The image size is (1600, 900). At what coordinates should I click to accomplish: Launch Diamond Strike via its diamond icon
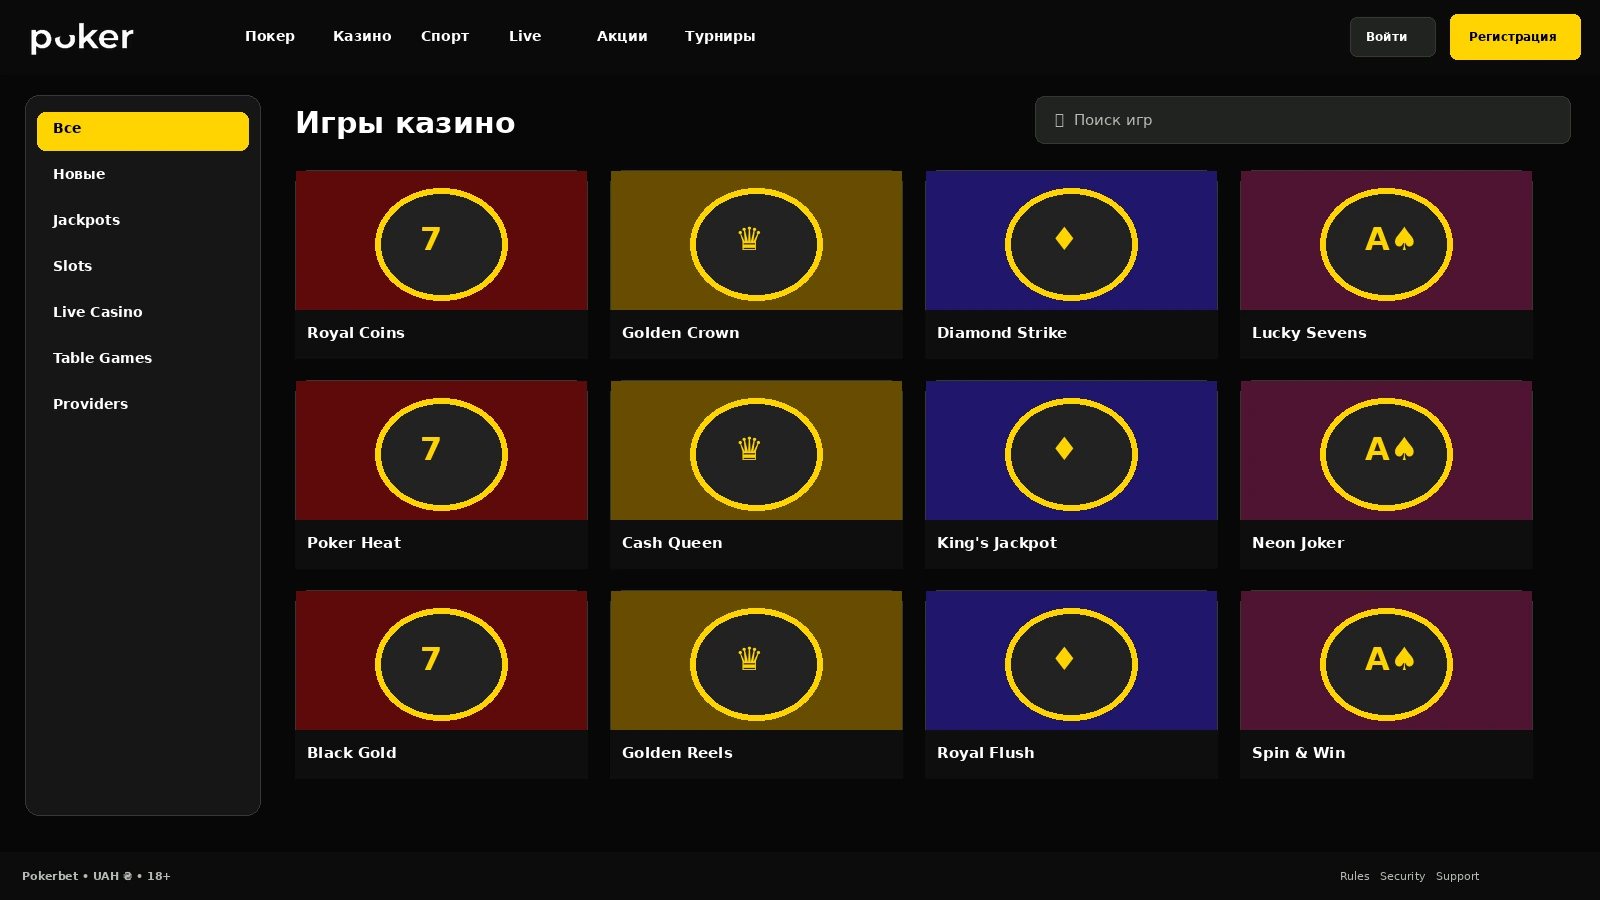(1071, 244)
